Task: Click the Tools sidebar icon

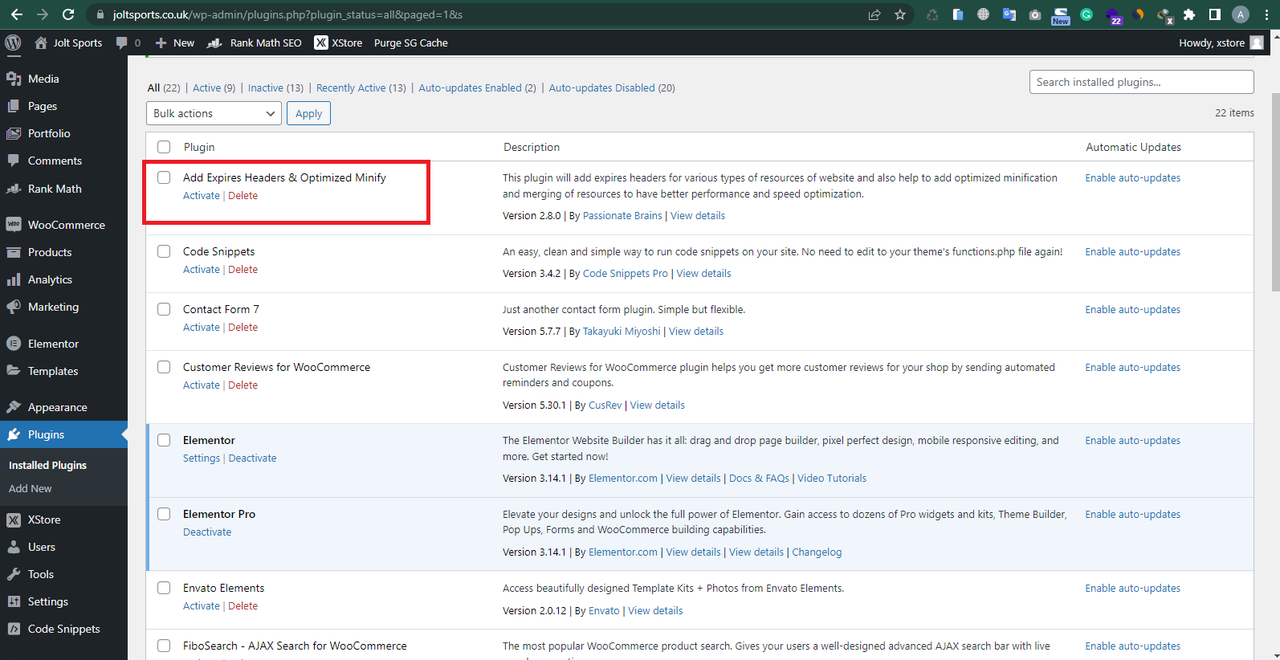Action: (x=14, y=574)
